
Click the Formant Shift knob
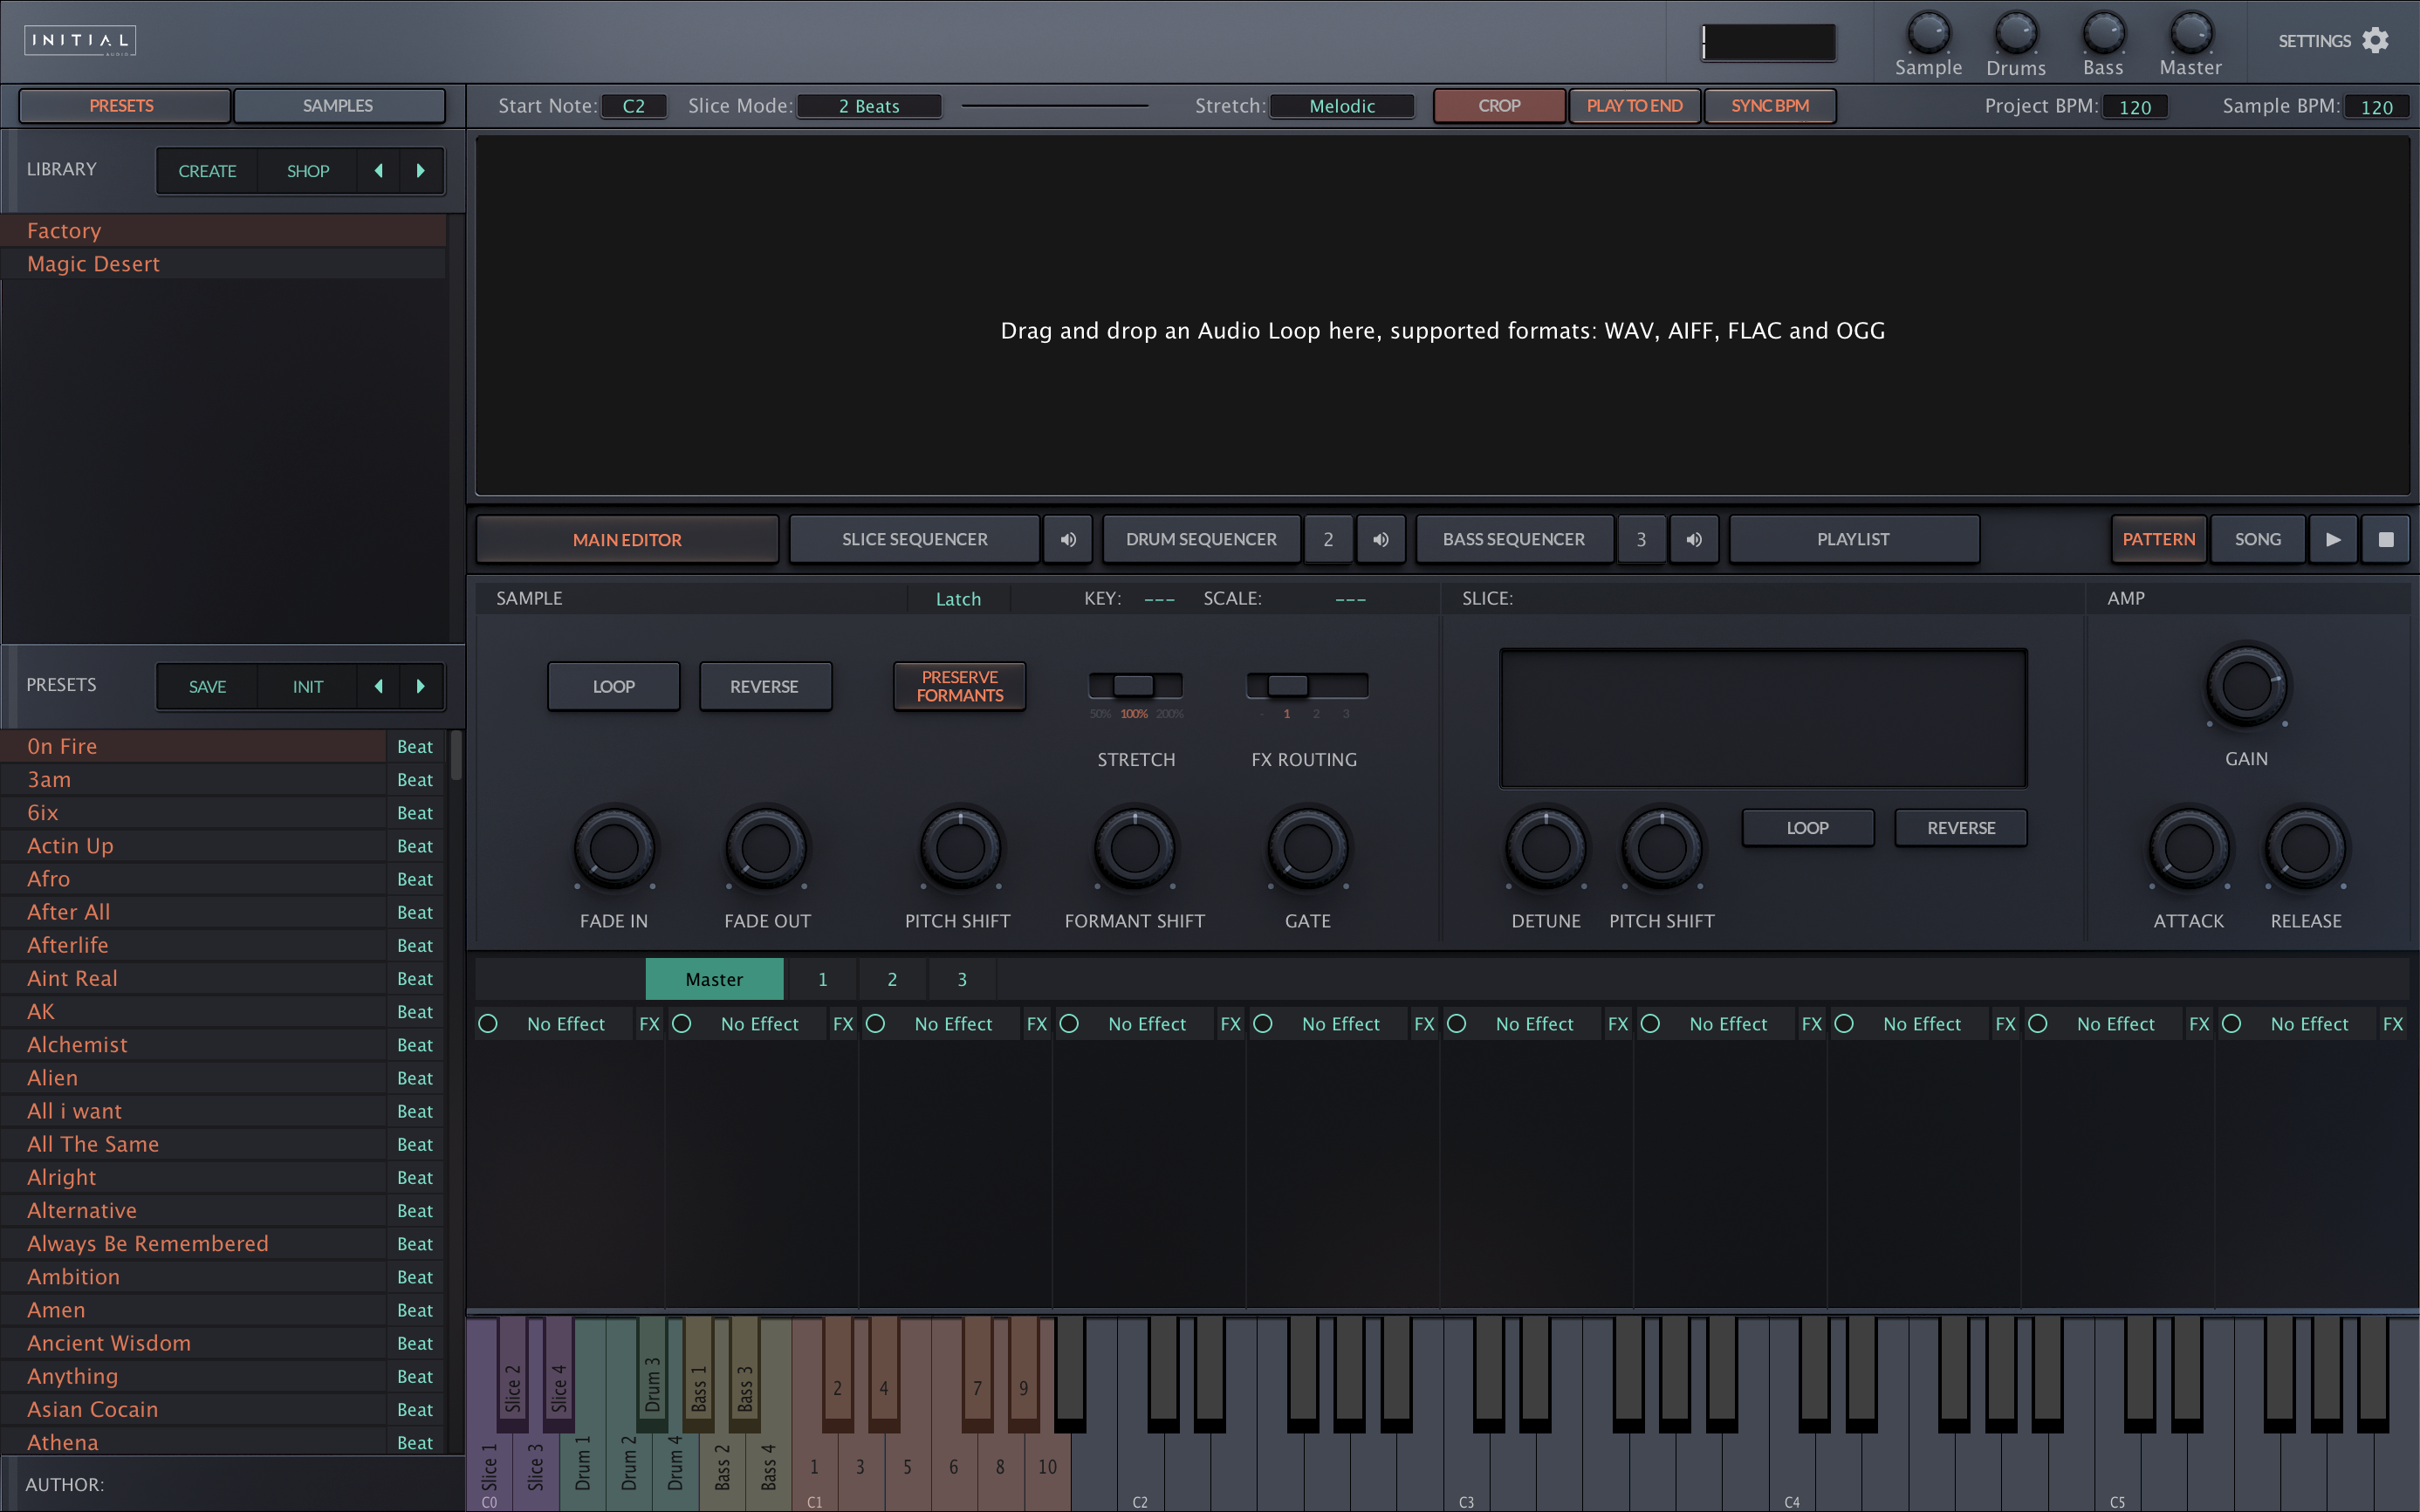point(1134,848)
